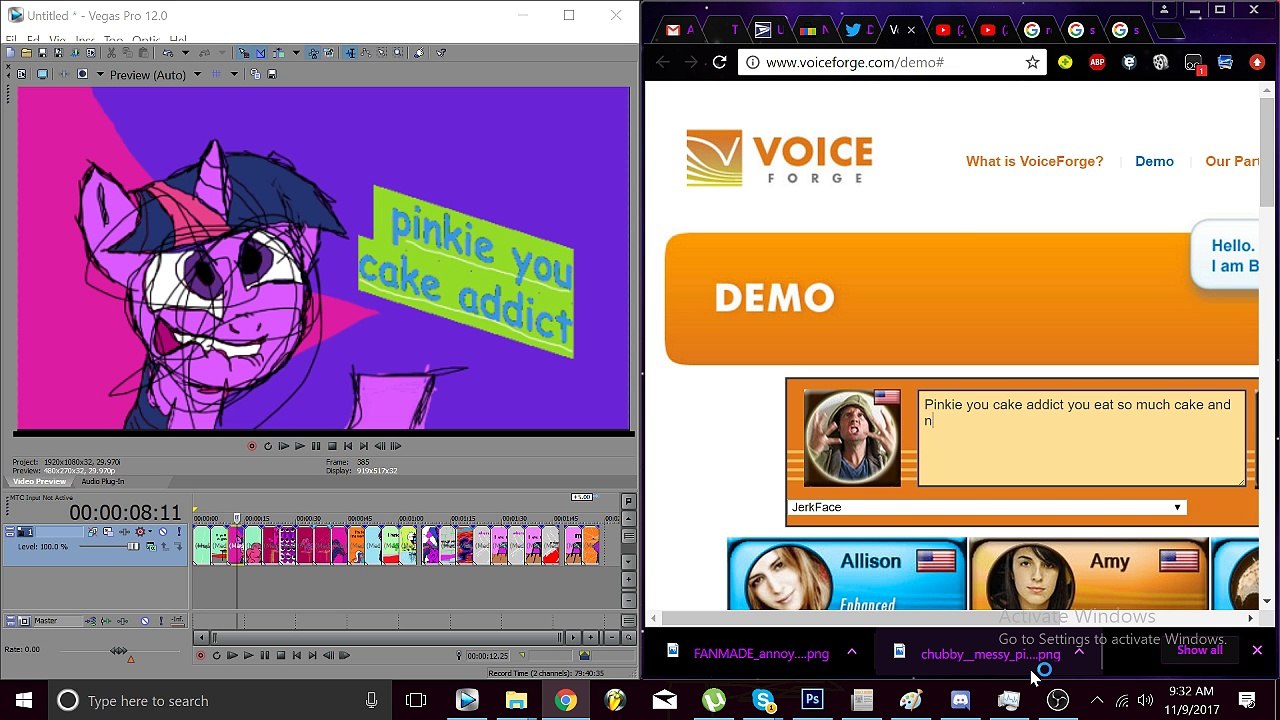Click the Zoom Edit magnifier at timeline corner
1280x720 pixels.
[x=629, y=637]
